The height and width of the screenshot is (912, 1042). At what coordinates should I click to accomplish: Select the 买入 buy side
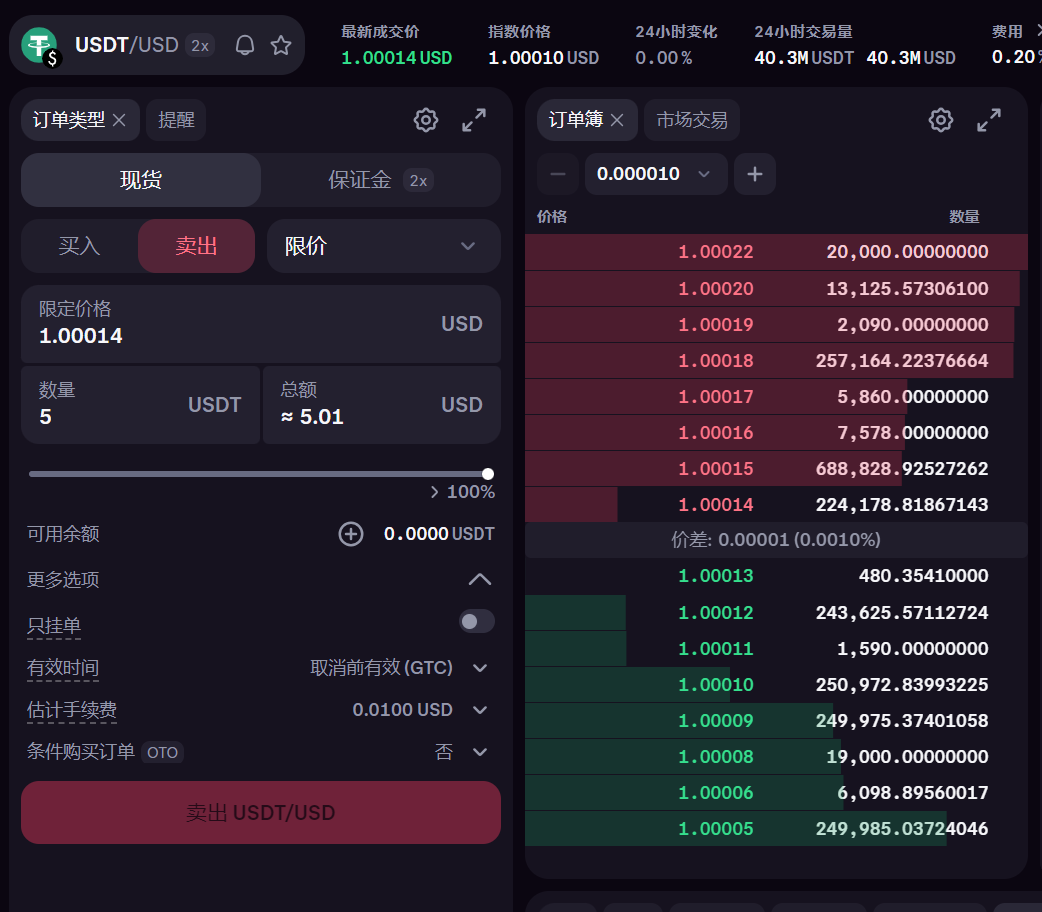80,246
